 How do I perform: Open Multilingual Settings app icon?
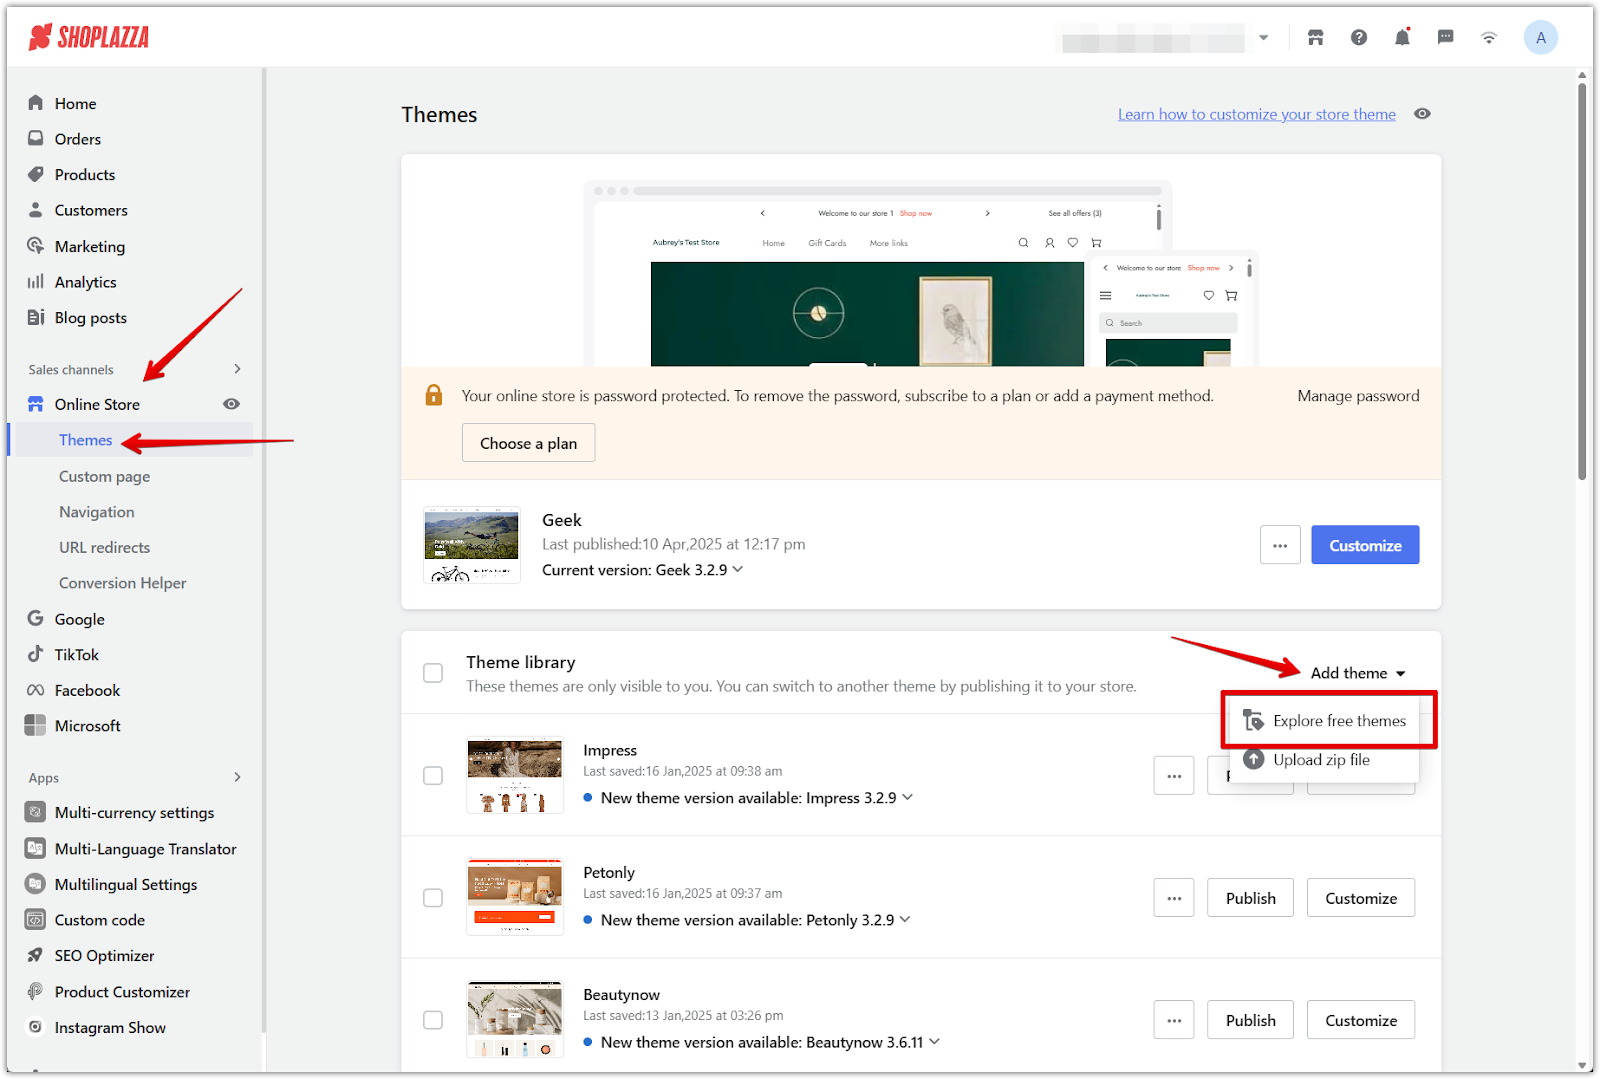pyautogui.click(x=35, y=884)
